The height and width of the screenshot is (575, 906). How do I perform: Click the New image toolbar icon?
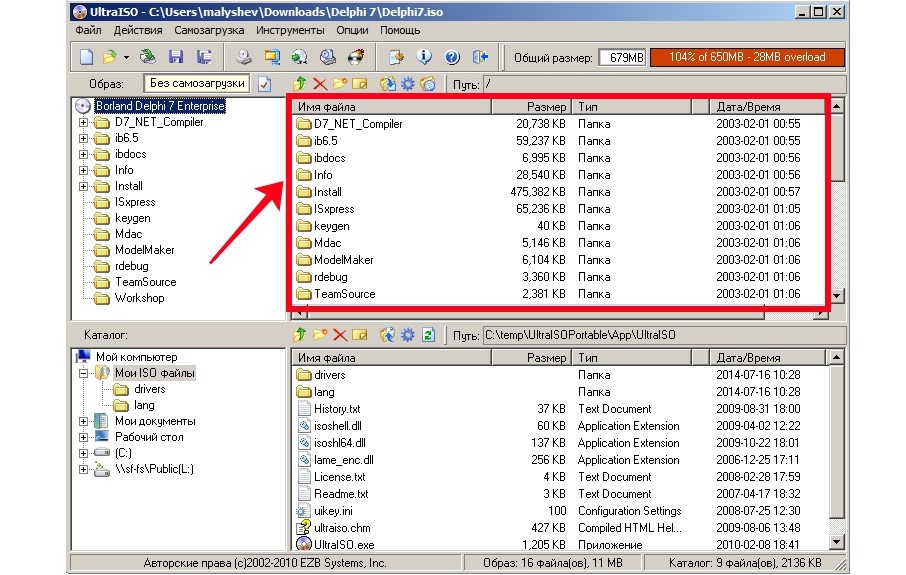click(86, 57)
